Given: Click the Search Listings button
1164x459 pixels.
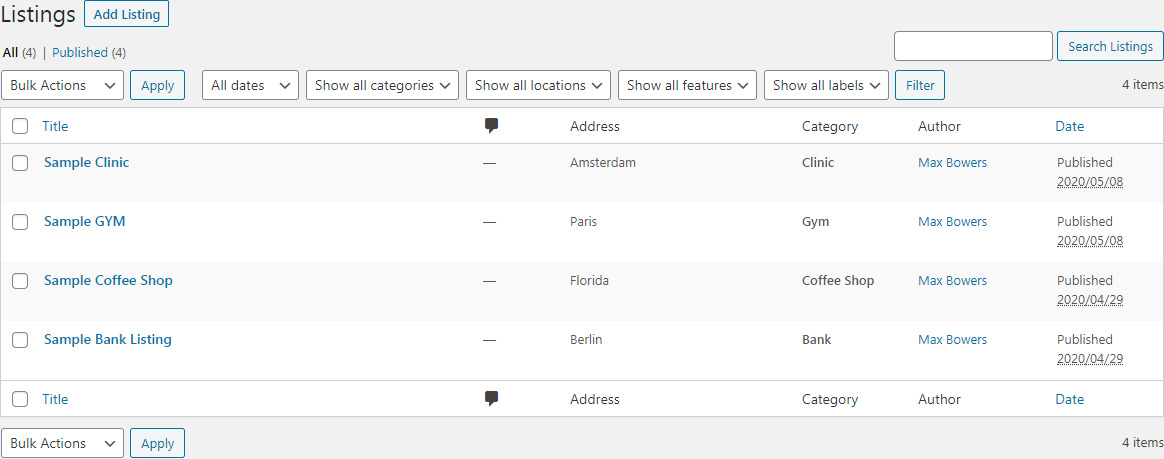Looking at the screenshot, I should tap(1110, 46).
